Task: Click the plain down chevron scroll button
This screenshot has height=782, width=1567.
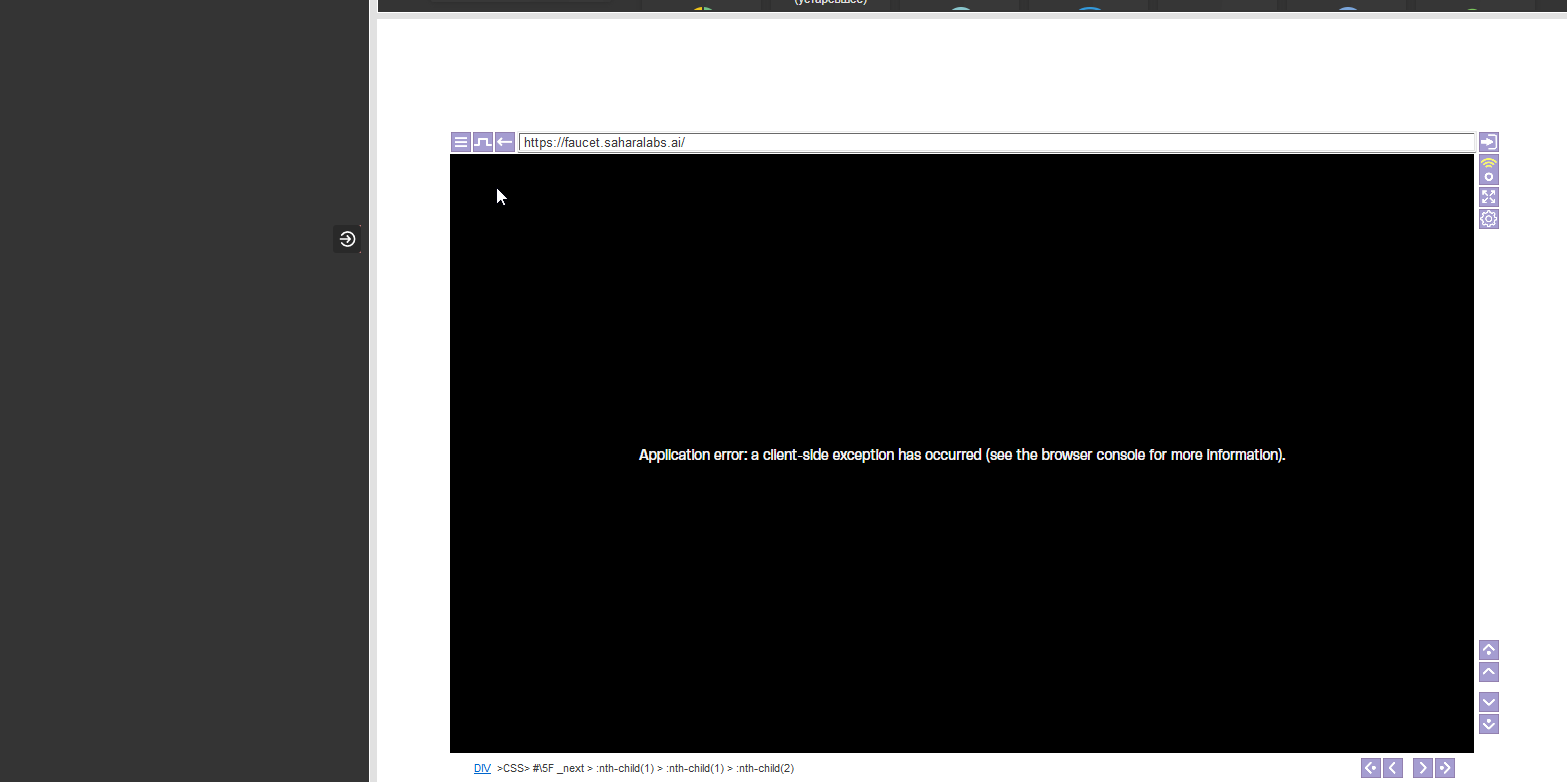Action: click(x=1488, y=702)
